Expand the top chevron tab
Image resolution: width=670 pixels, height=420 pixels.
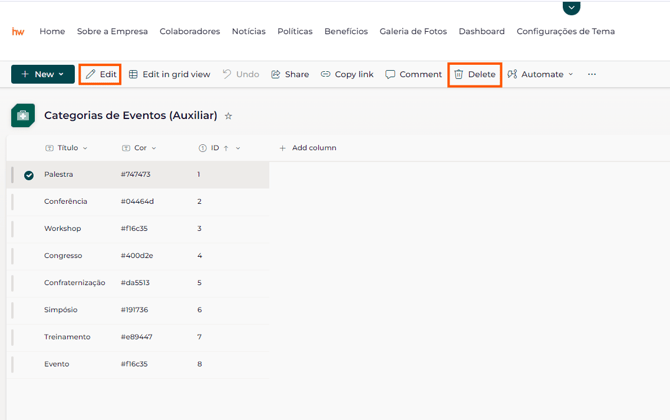[571, 8]
